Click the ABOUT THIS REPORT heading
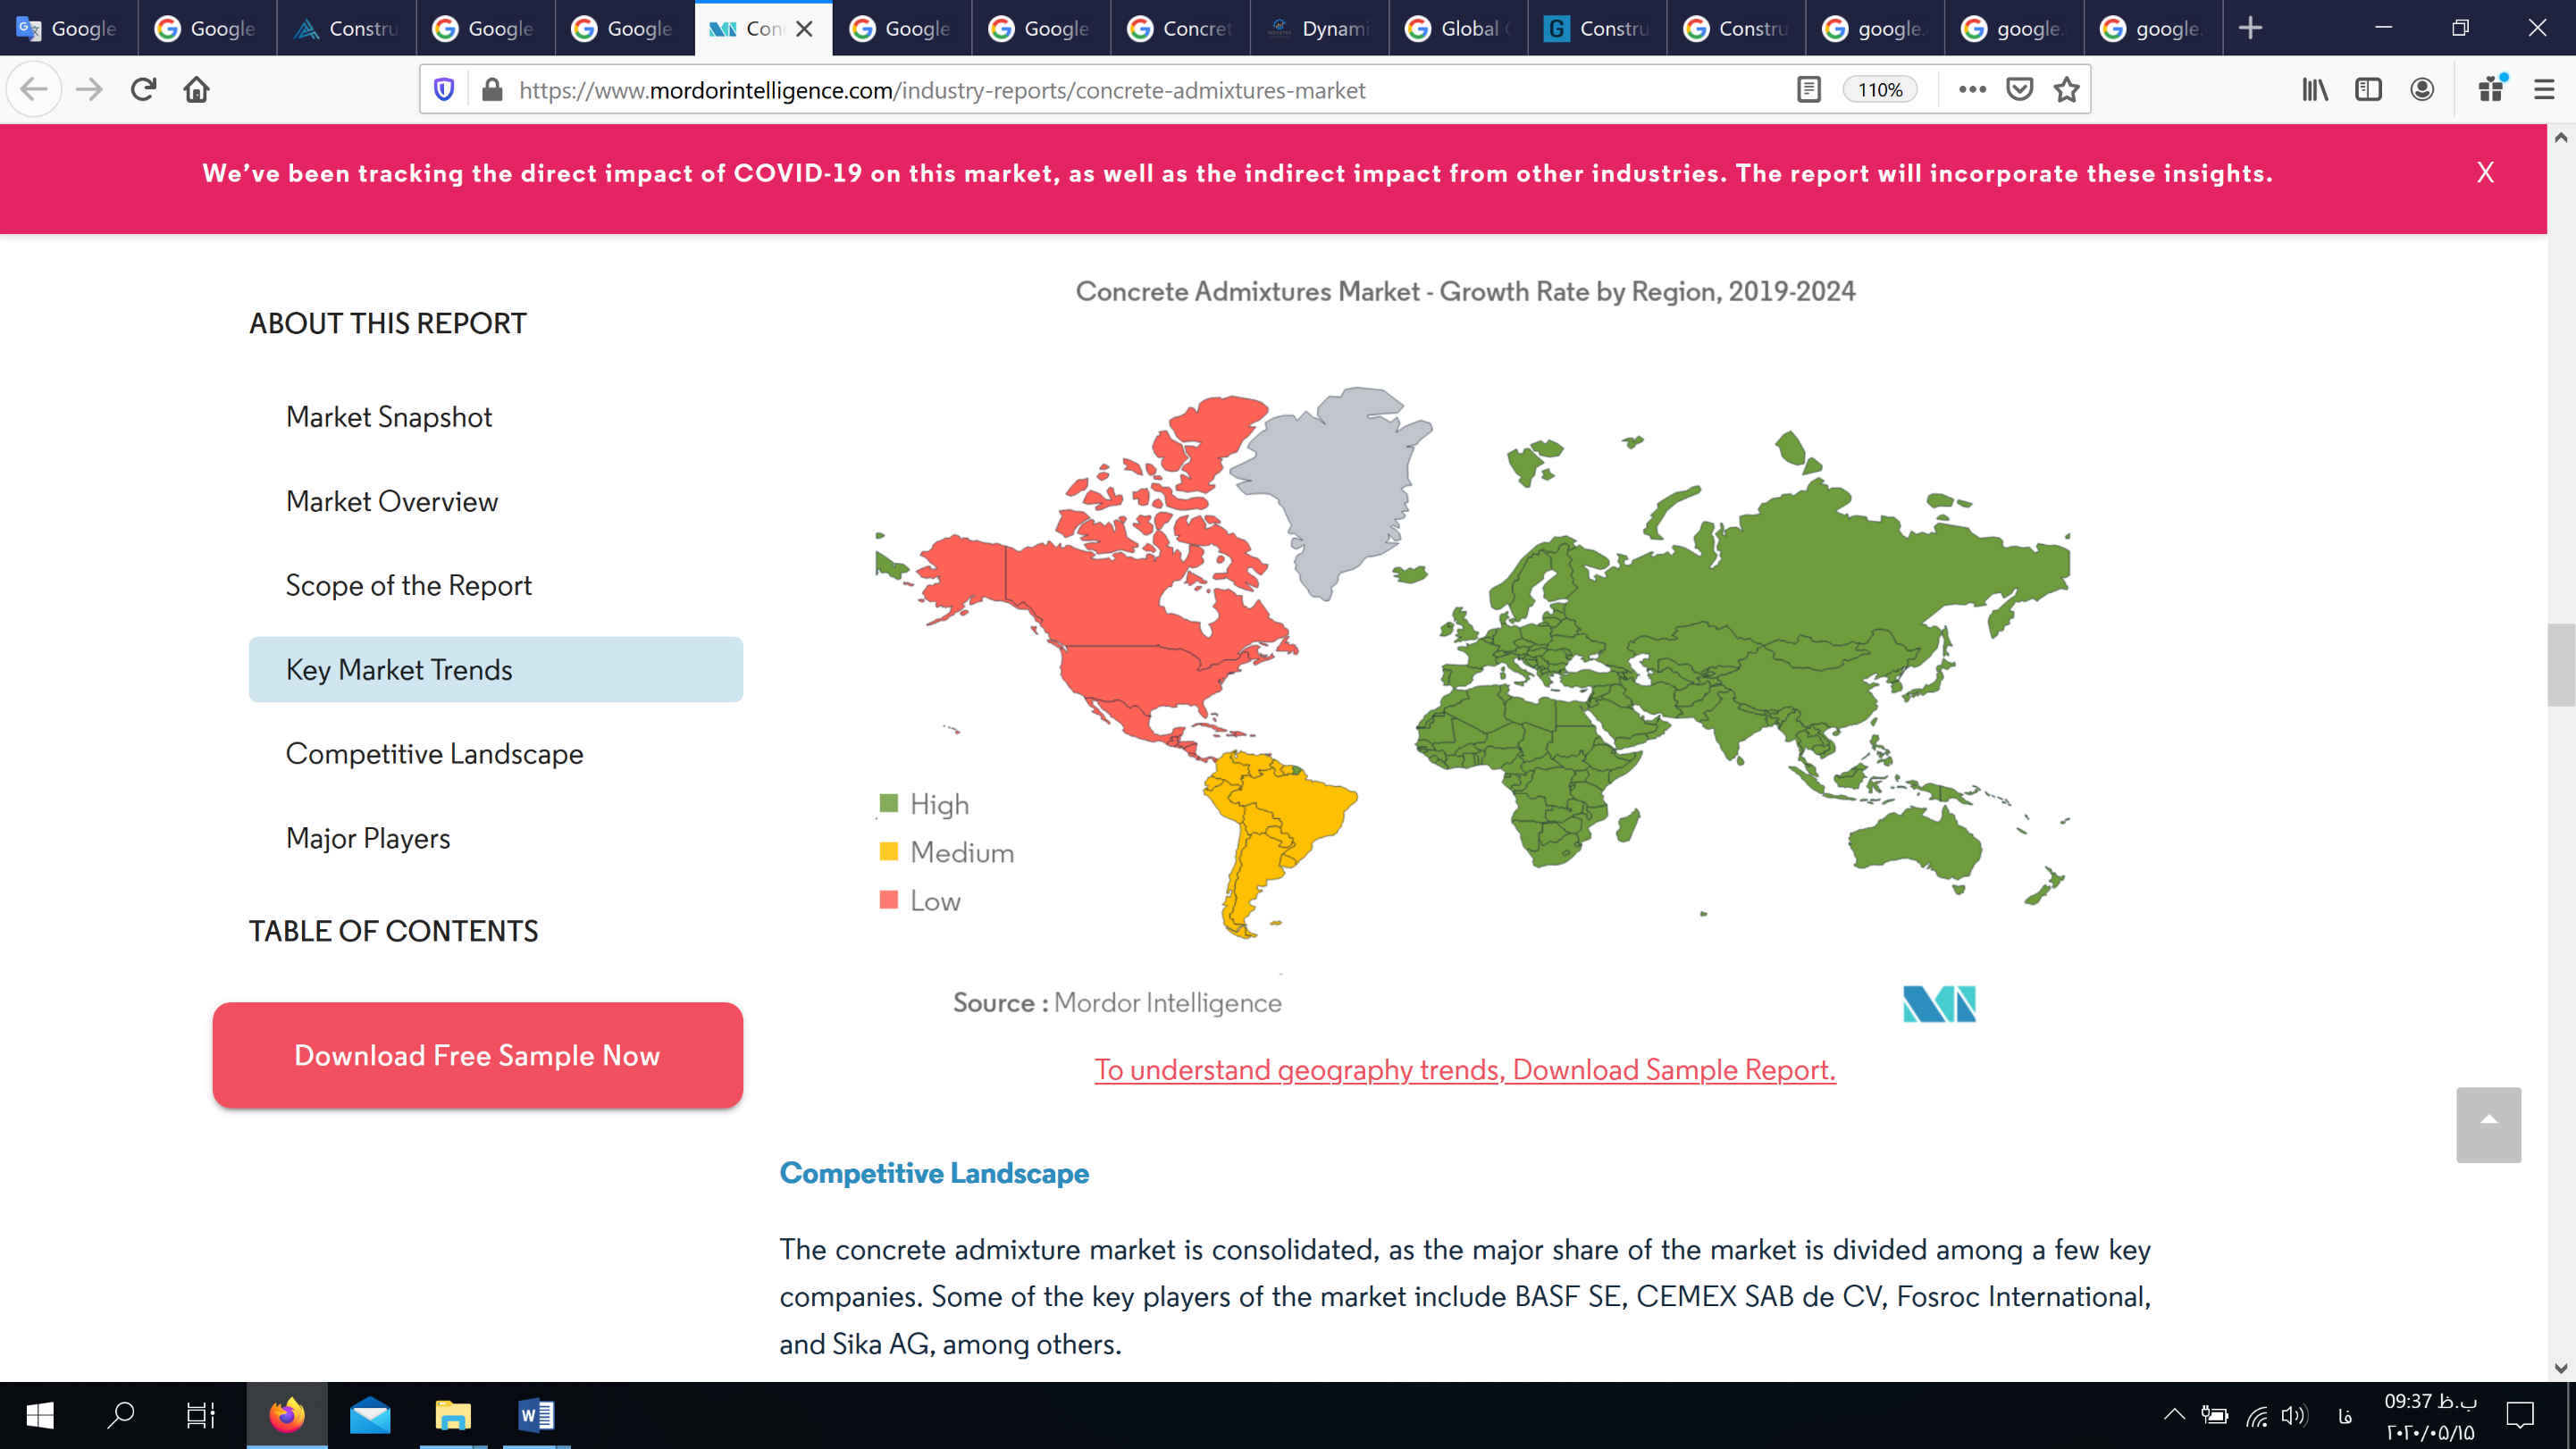 pyautogui.click(x=387, y=323)
